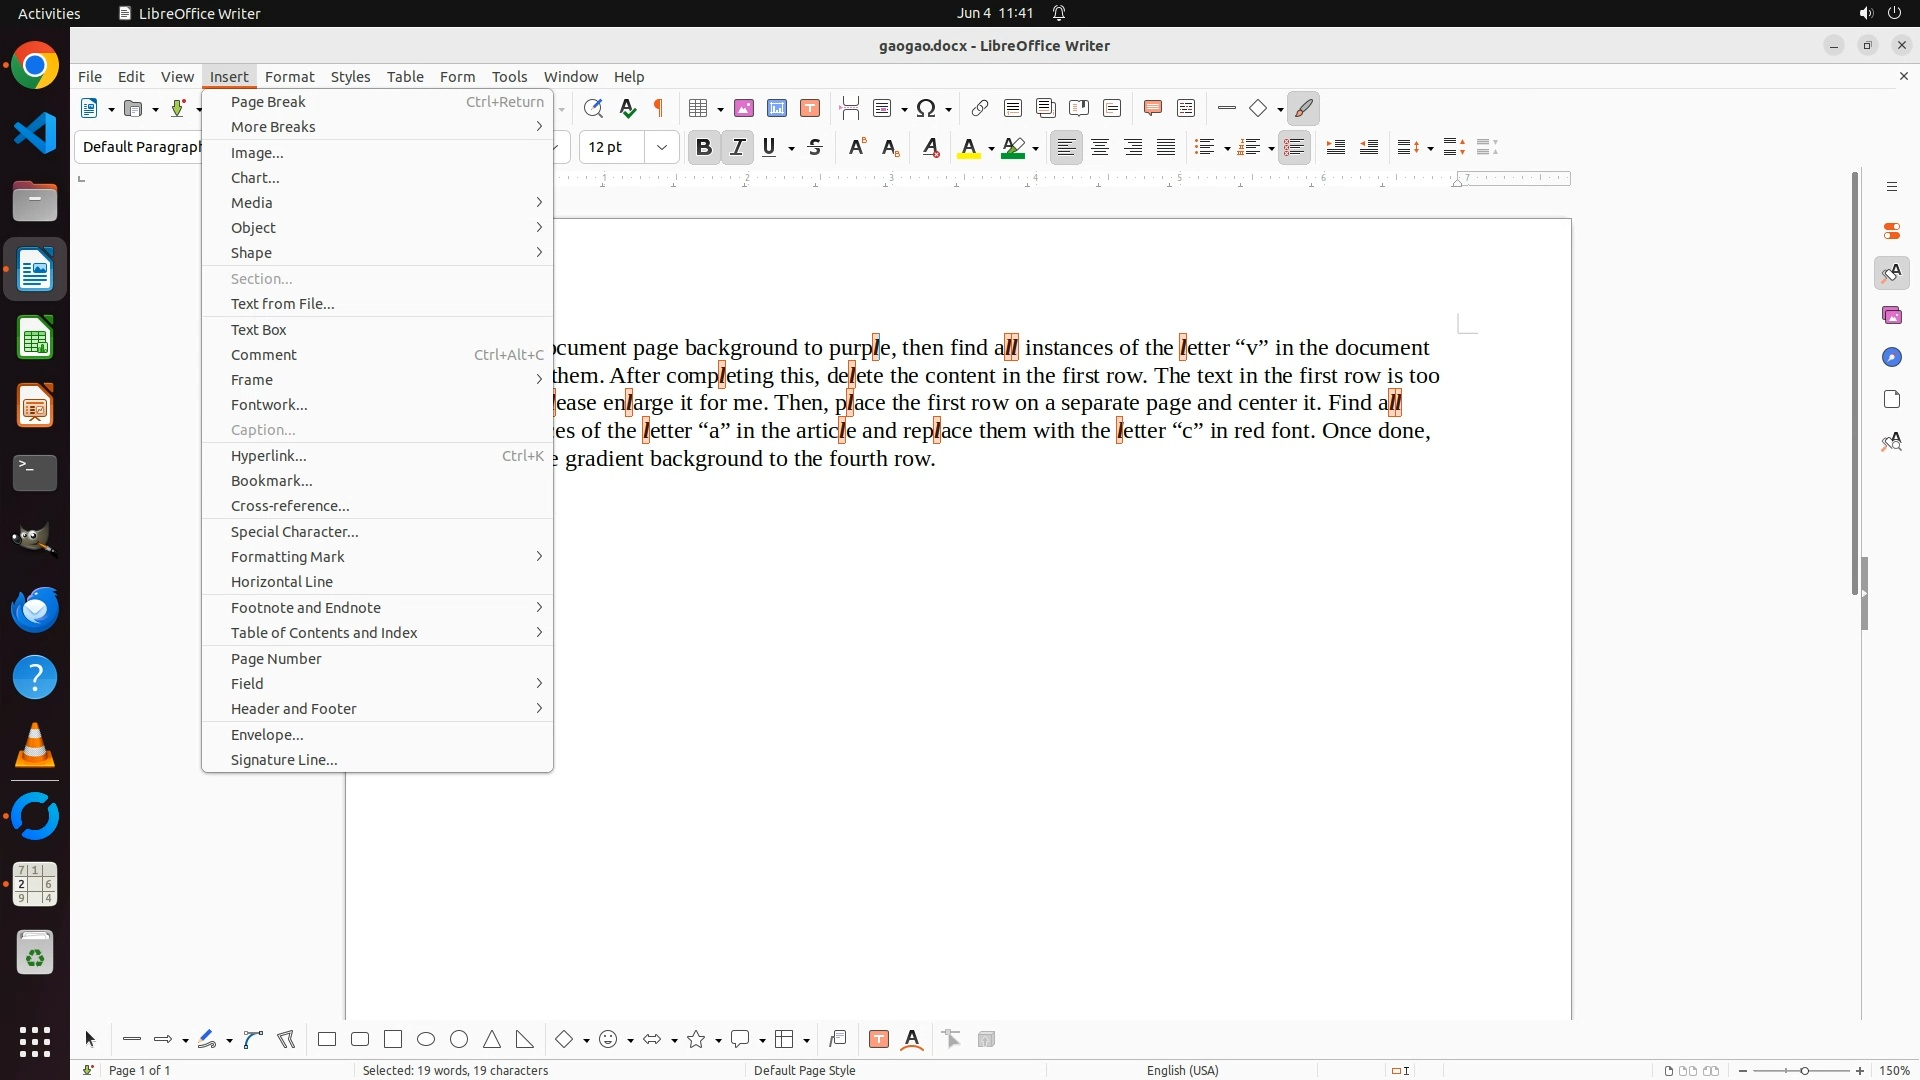1920x1080 pixels.
Task: Toggle Italic formatting button
Action: pos(737,148)
